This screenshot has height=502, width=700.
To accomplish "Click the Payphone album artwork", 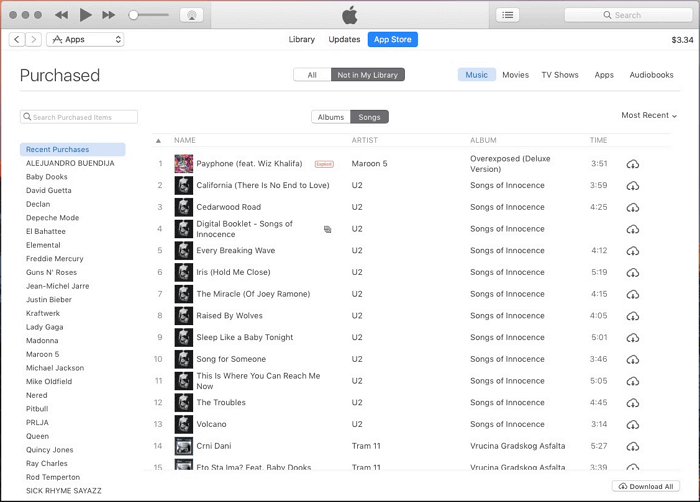I will click(183, 163).
